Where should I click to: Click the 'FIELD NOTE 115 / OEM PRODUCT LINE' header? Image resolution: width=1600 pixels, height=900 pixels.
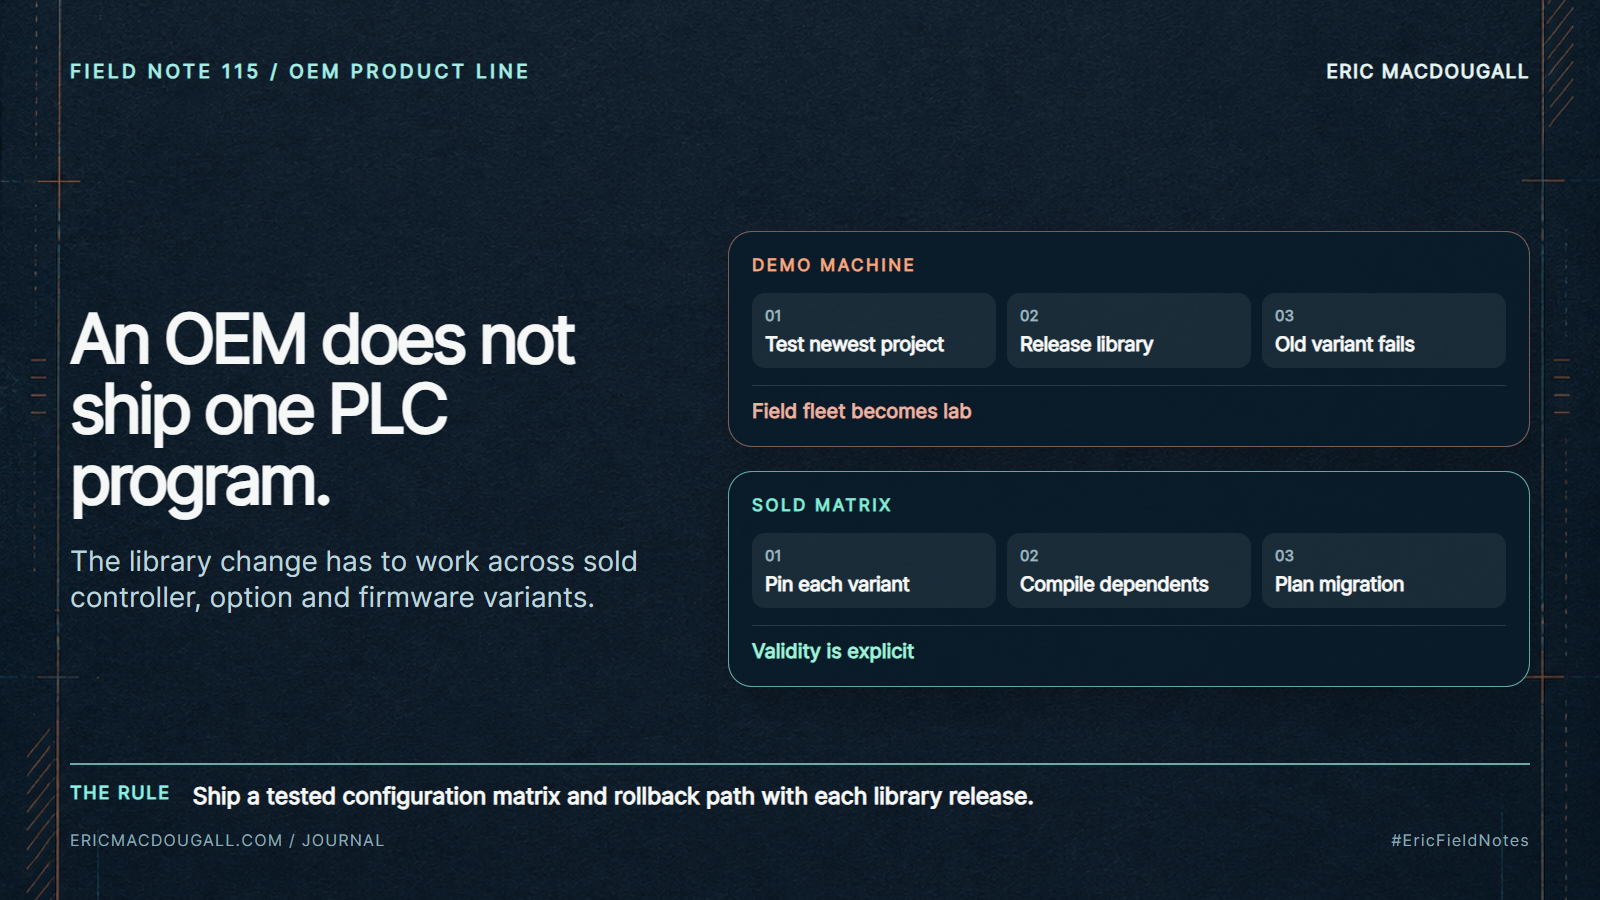pyautogui.click(x=299, y=71)
